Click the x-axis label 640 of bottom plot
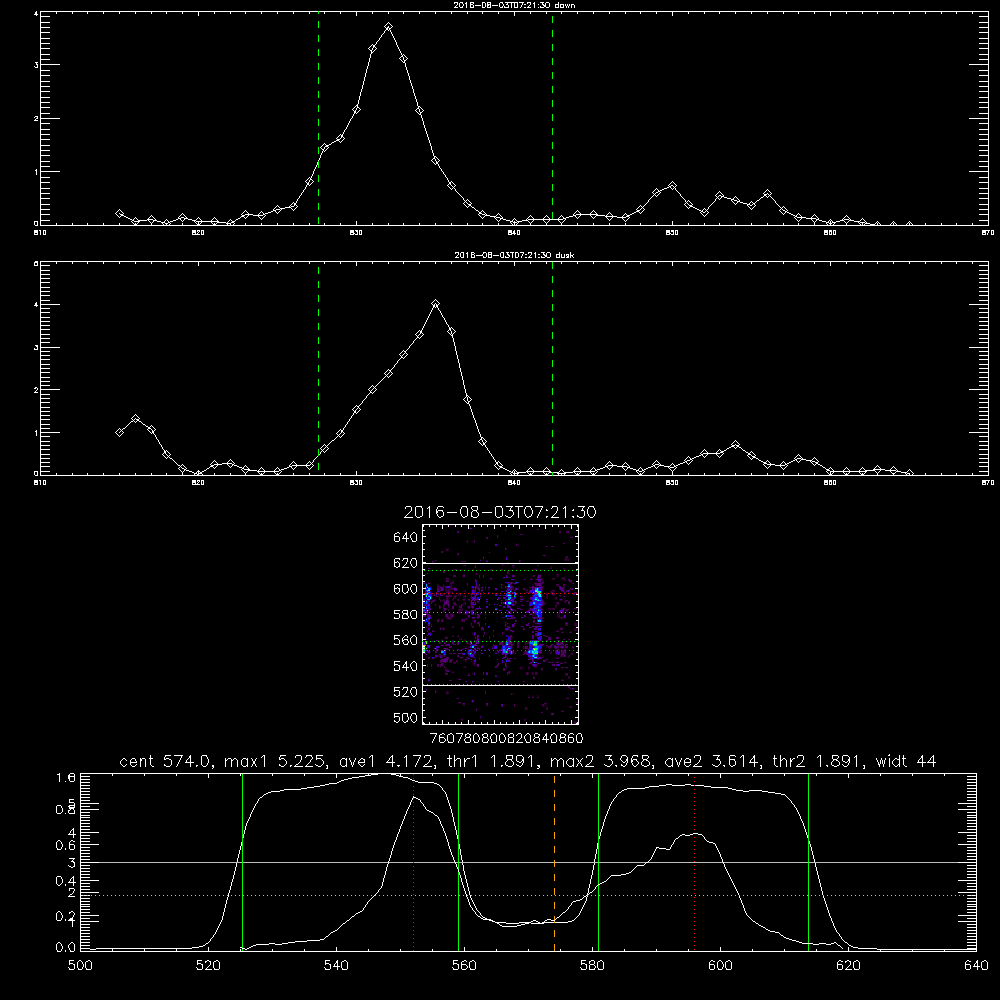The image size is (1000, 1000). [976, 966]
